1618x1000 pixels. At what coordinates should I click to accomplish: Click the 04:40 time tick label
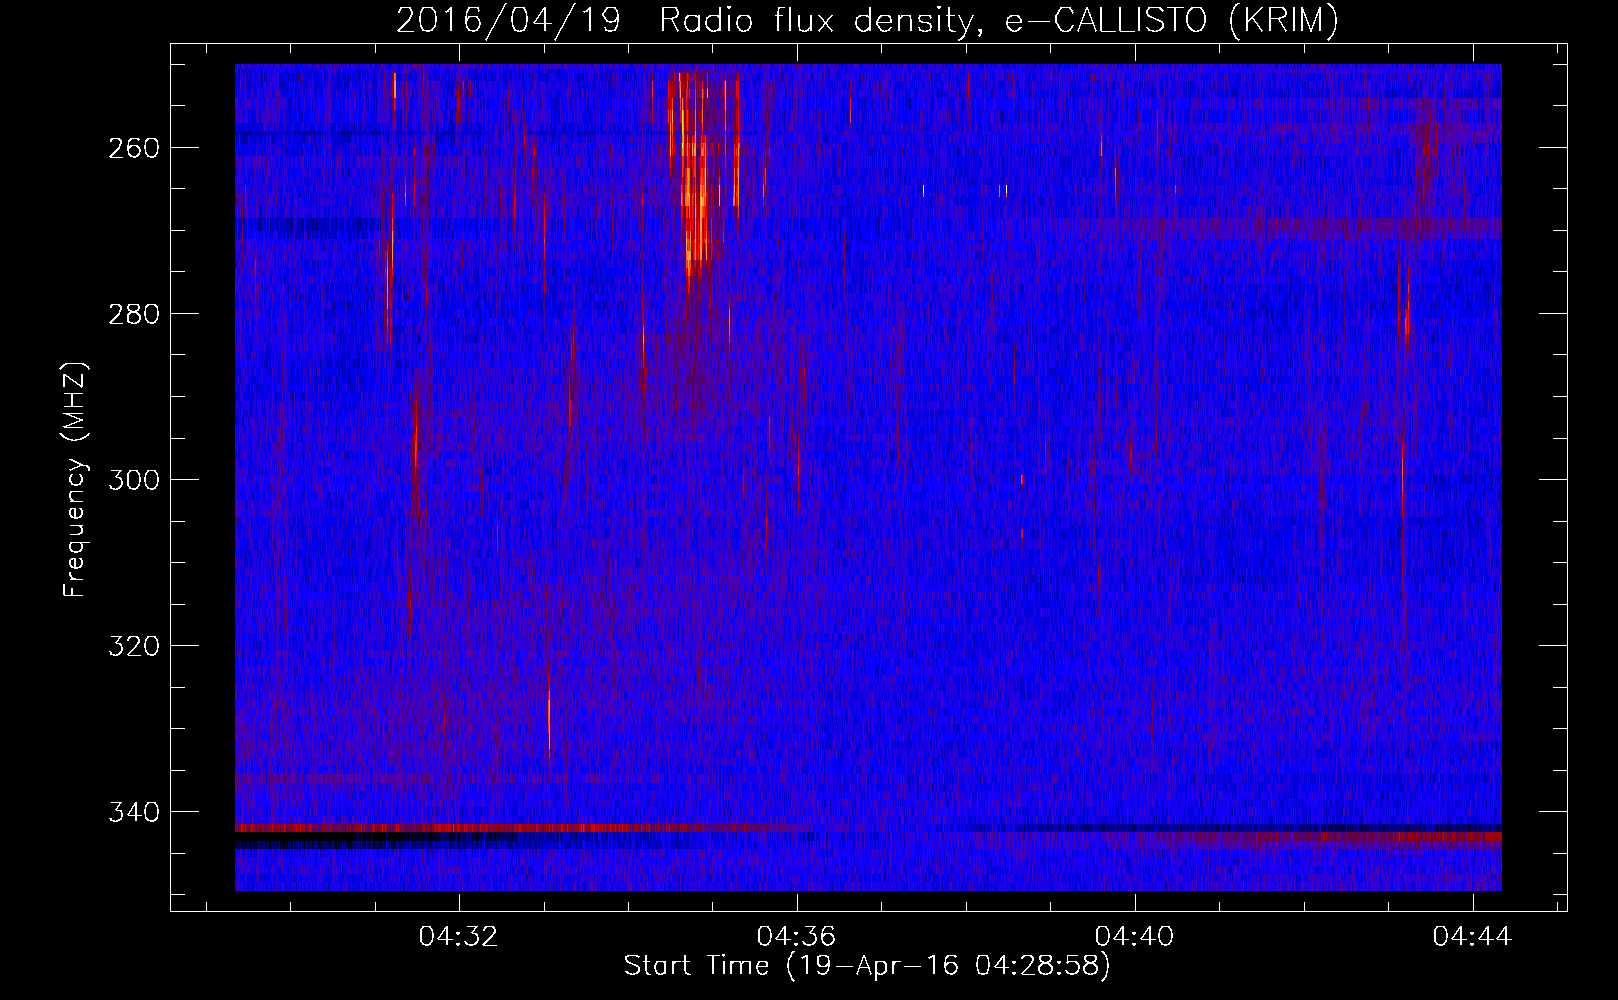pos(1135,937)
